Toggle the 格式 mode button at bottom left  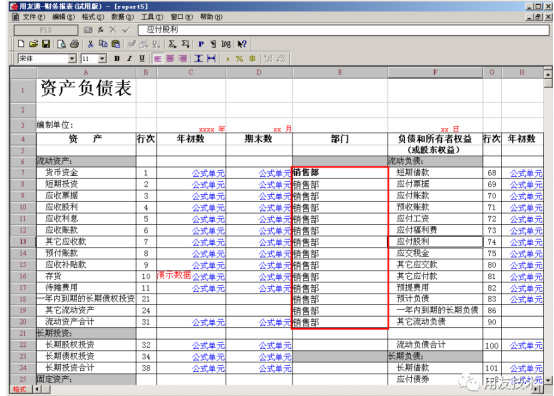(x=20, y=389)
